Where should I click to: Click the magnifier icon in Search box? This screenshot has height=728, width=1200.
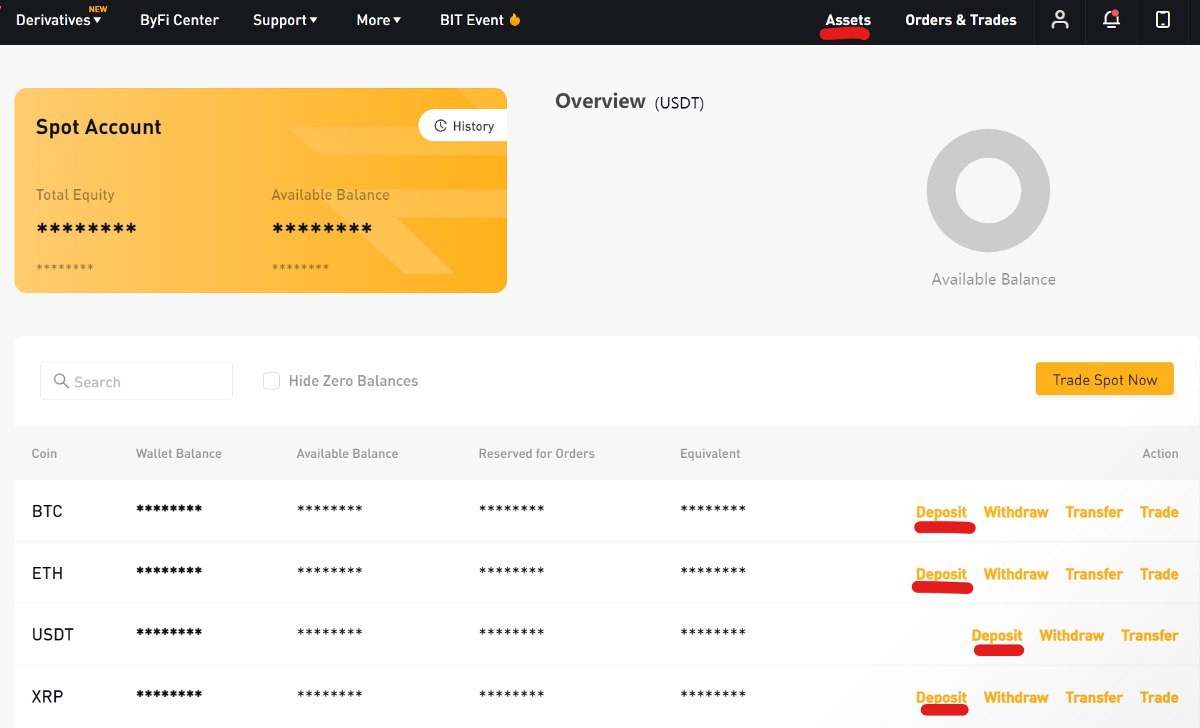61,381
